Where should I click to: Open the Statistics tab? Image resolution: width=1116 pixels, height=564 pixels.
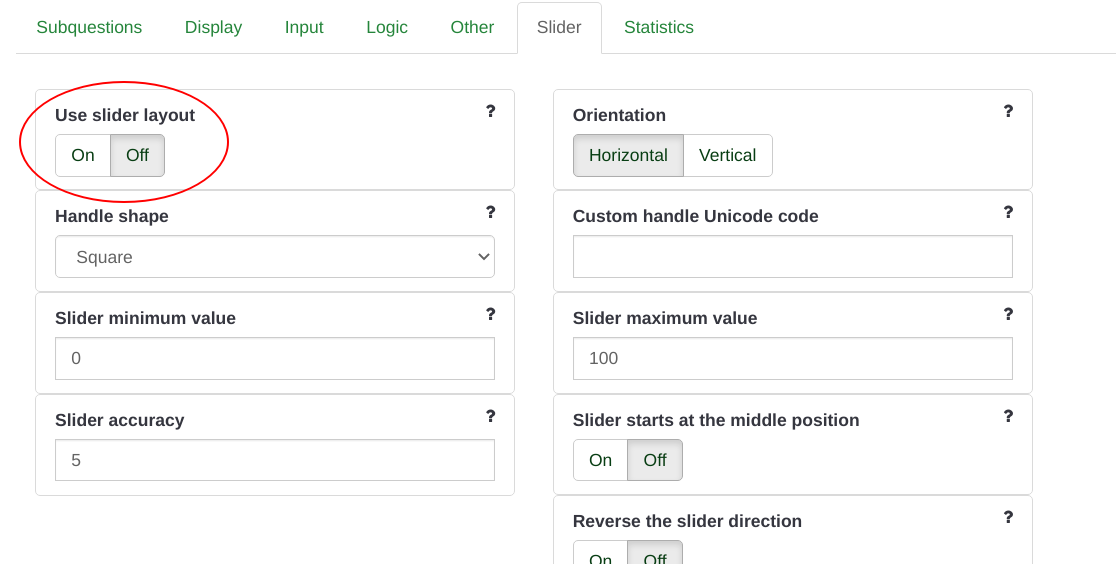point(658,28)
